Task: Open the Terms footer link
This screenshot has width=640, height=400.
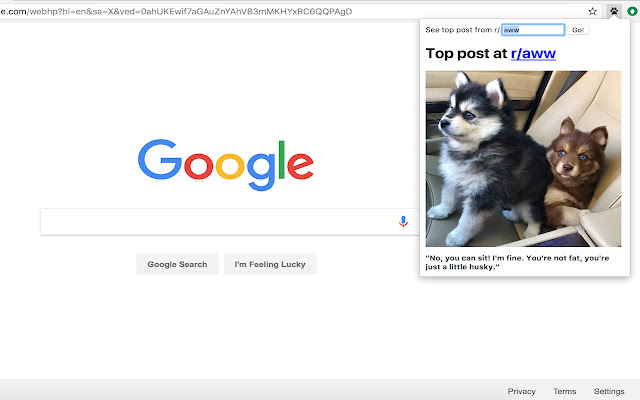Action: pyautogui.click(x=564, y=391)
